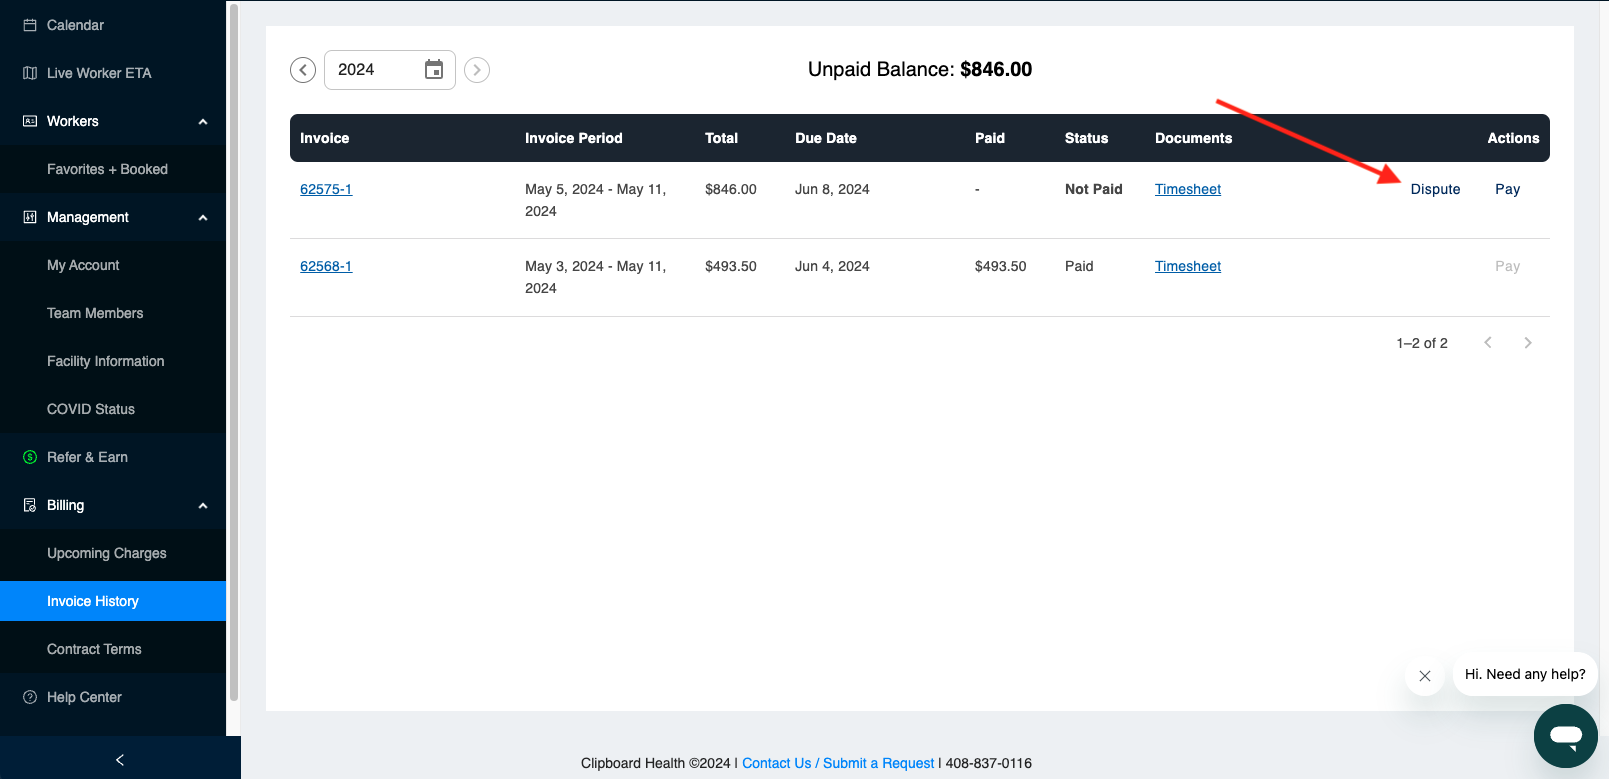Image resolution: width=1609 pixels, height=779 pixels.
Task: Click the Jun 8, 2024 due date
Action: pos(832,189)
